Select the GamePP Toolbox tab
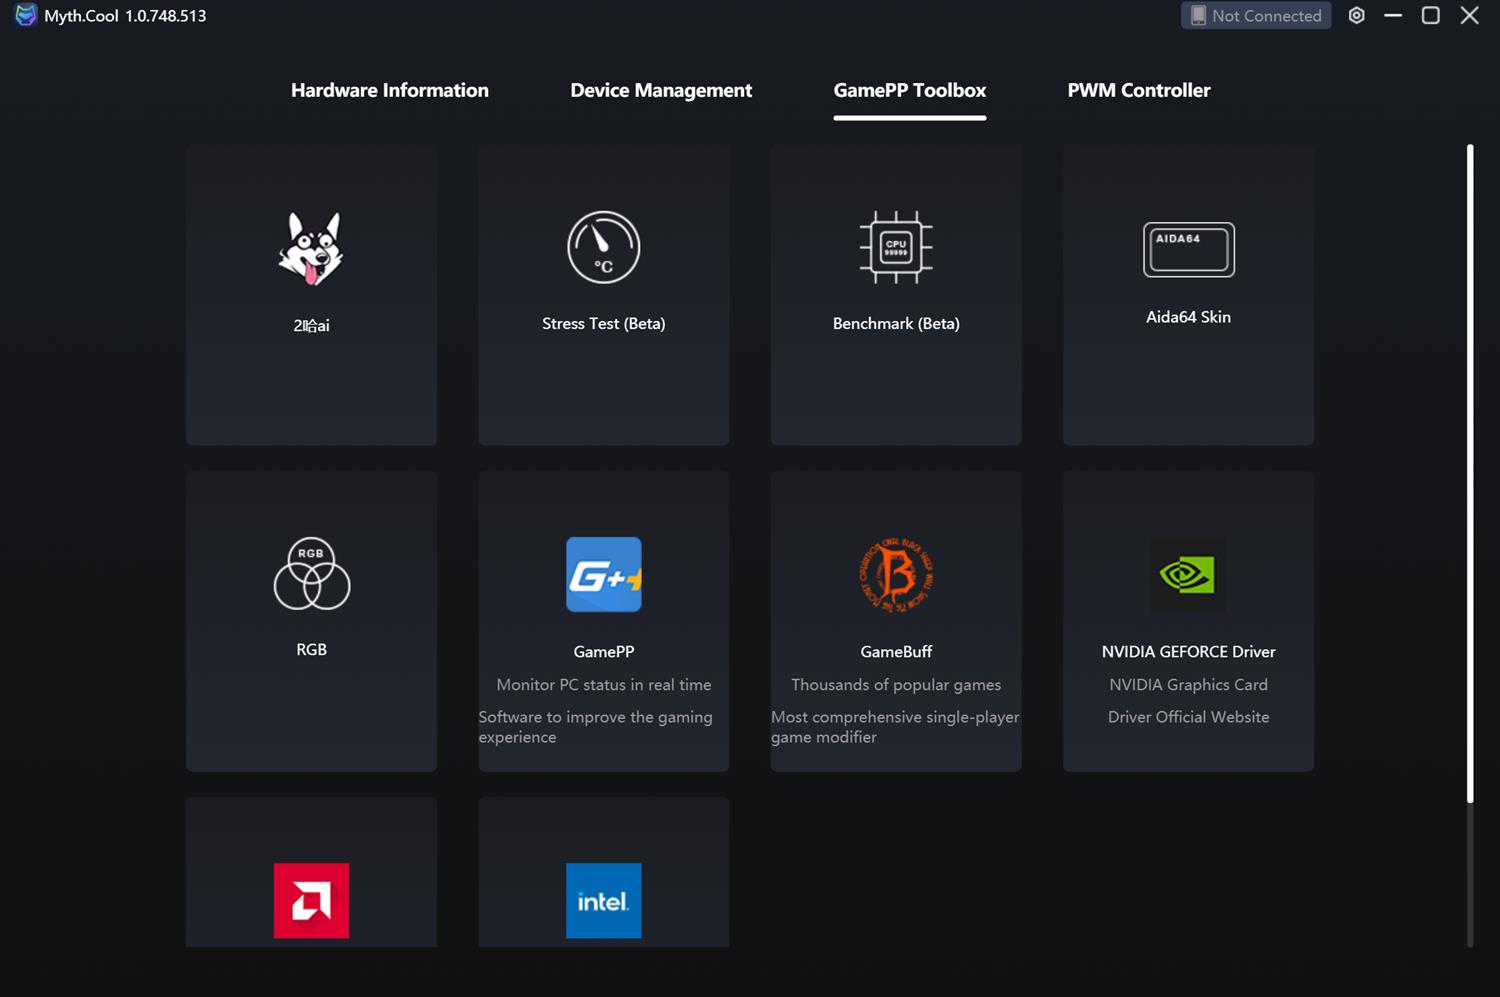Screen dimensions: 1500x997 (909, 91)
